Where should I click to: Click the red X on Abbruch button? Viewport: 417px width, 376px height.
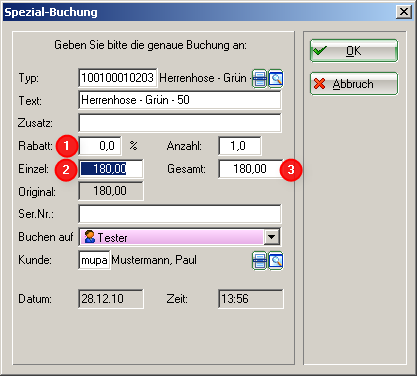pos(319,84)
